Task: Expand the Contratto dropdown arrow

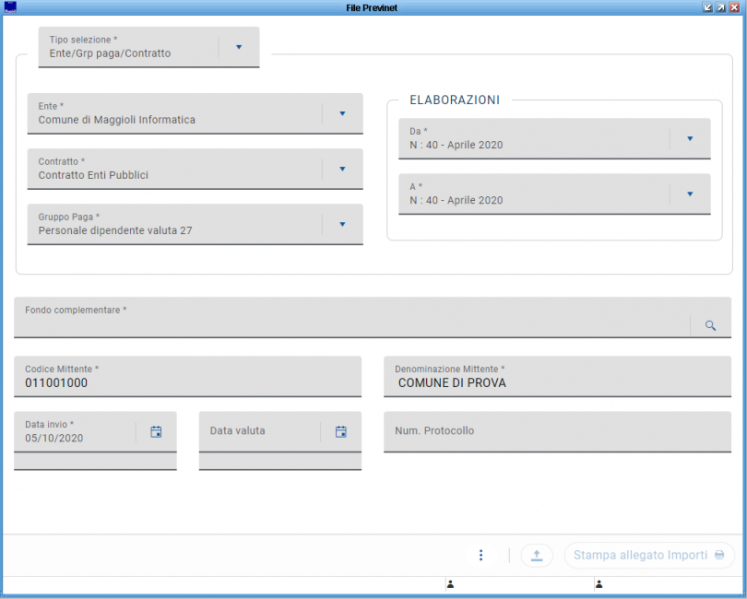Action: pyautogui.click(x=342, y=169)
